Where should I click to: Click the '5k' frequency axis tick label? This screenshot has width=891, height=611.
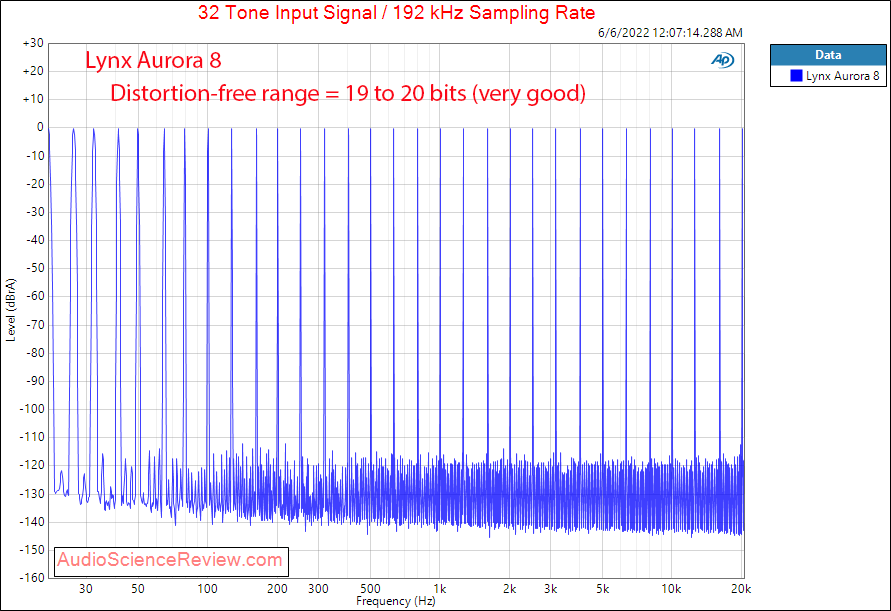point(603,589)
